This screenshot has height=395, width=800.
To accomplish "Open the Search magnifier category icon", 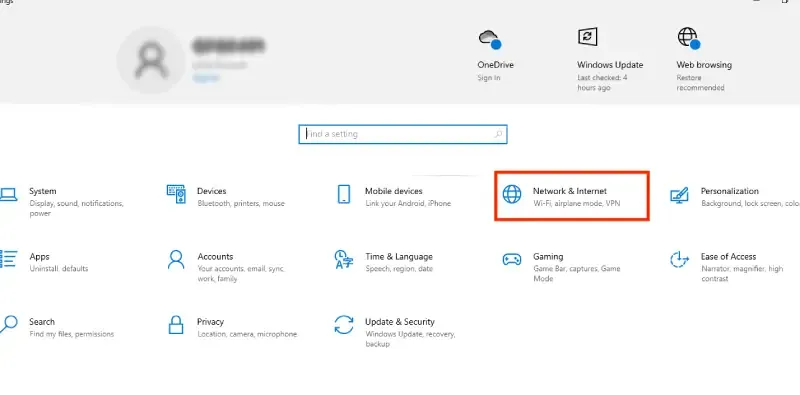I will tap(8, 325).
